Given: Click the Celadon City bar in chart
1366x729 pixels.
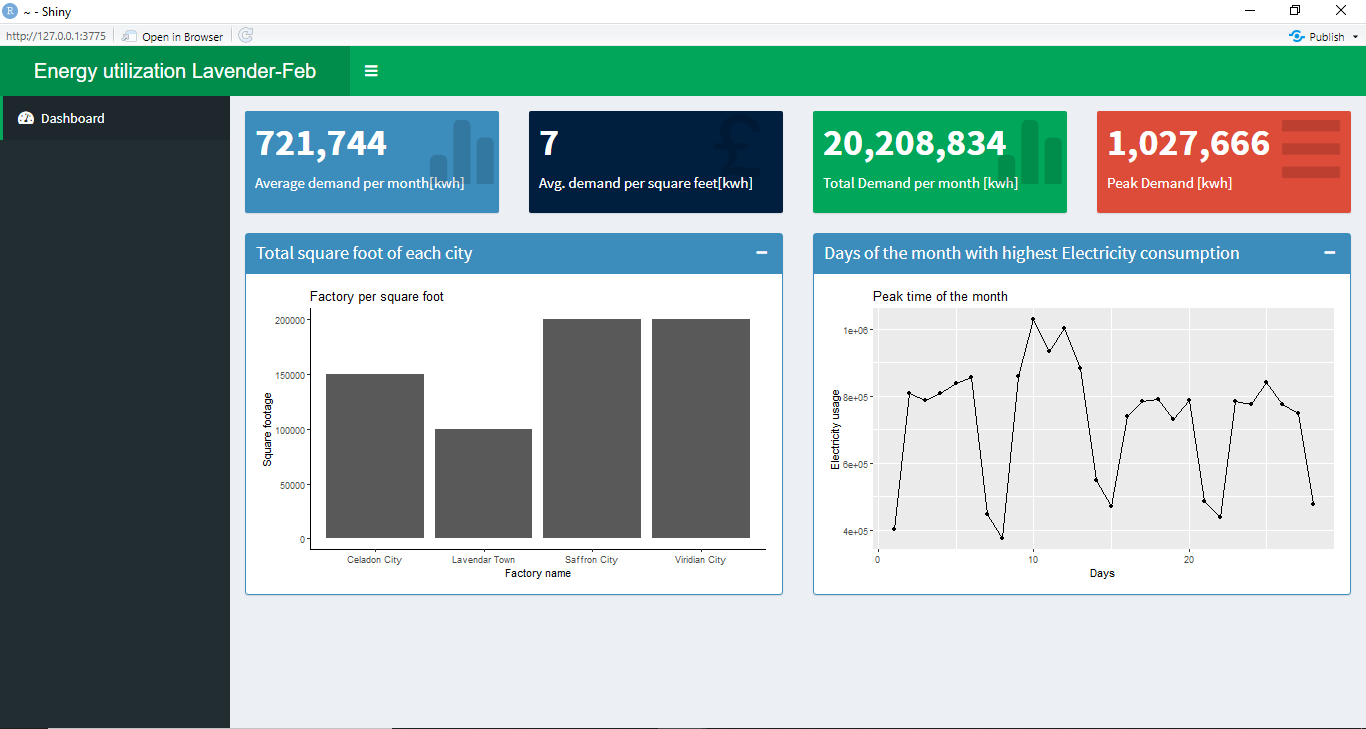Looking at the screenshot, I should coord(375,456).
